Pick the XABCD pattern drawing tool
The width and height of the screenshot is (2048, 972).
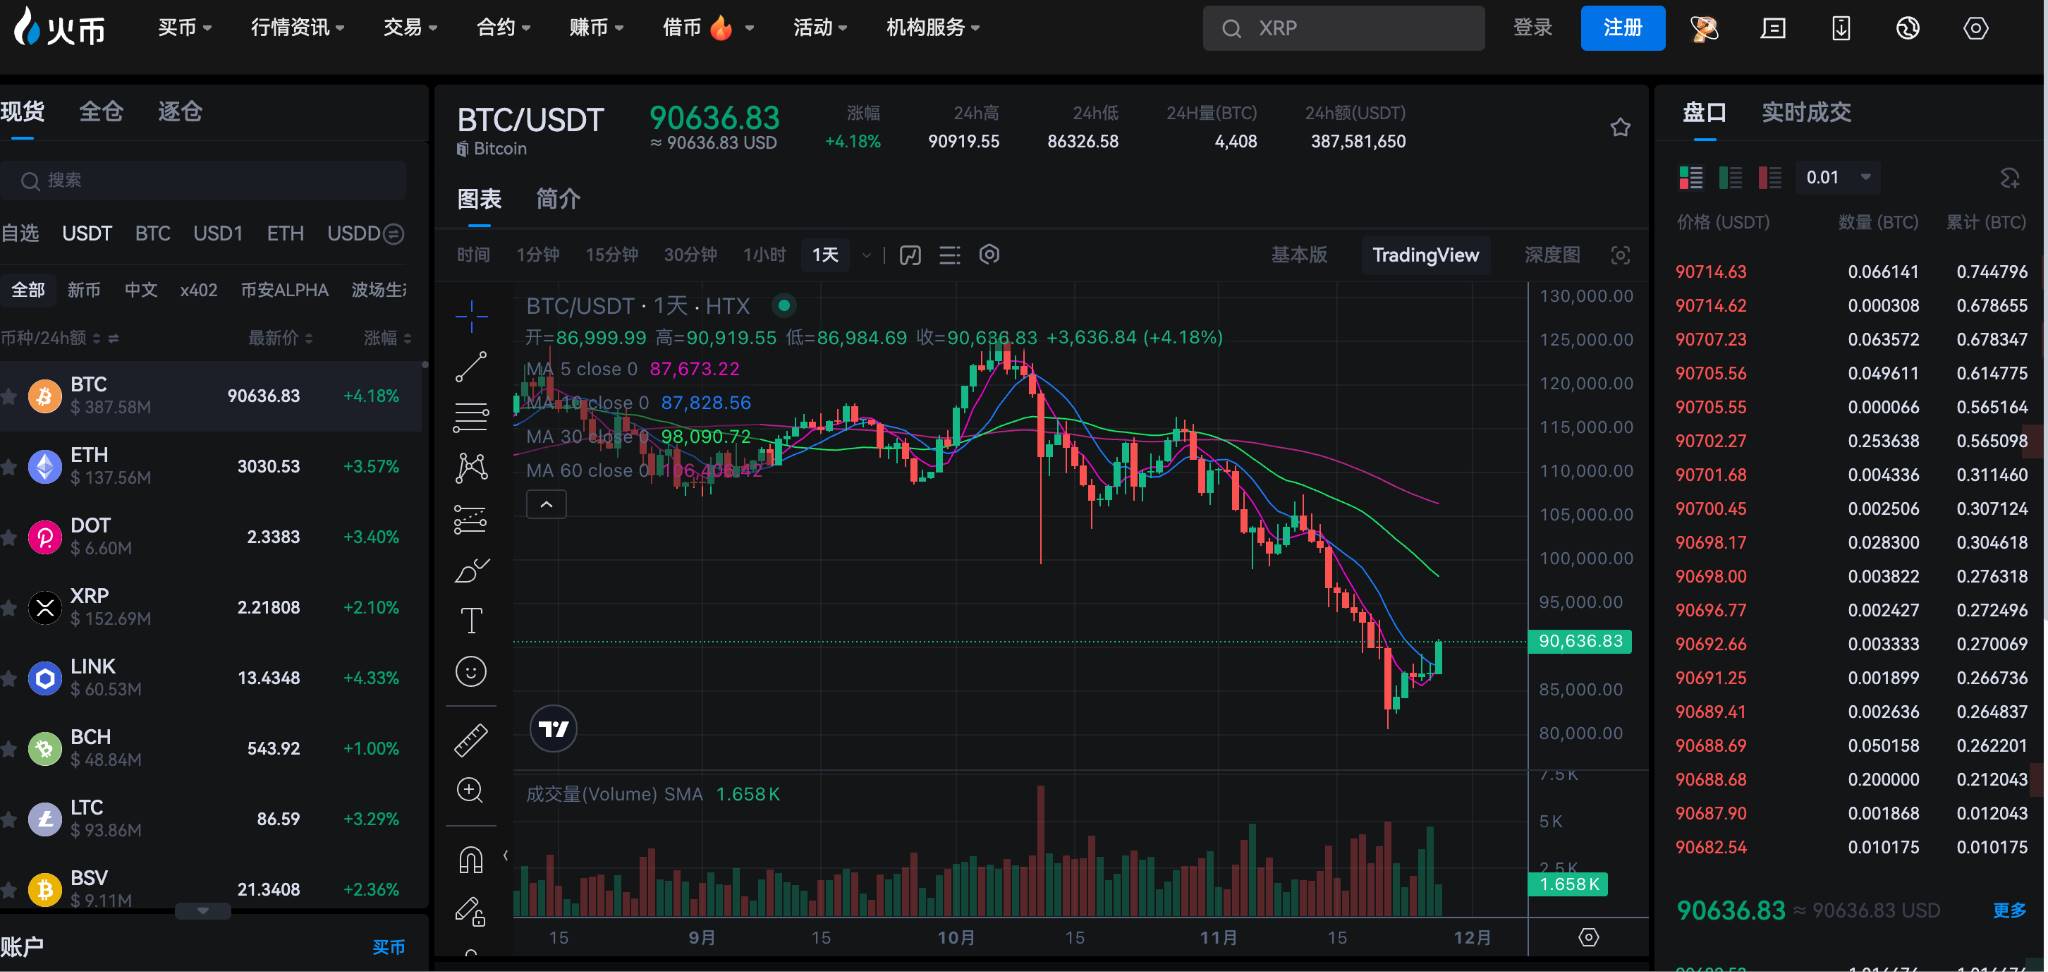pyautogui.click(x=471, y=467)
